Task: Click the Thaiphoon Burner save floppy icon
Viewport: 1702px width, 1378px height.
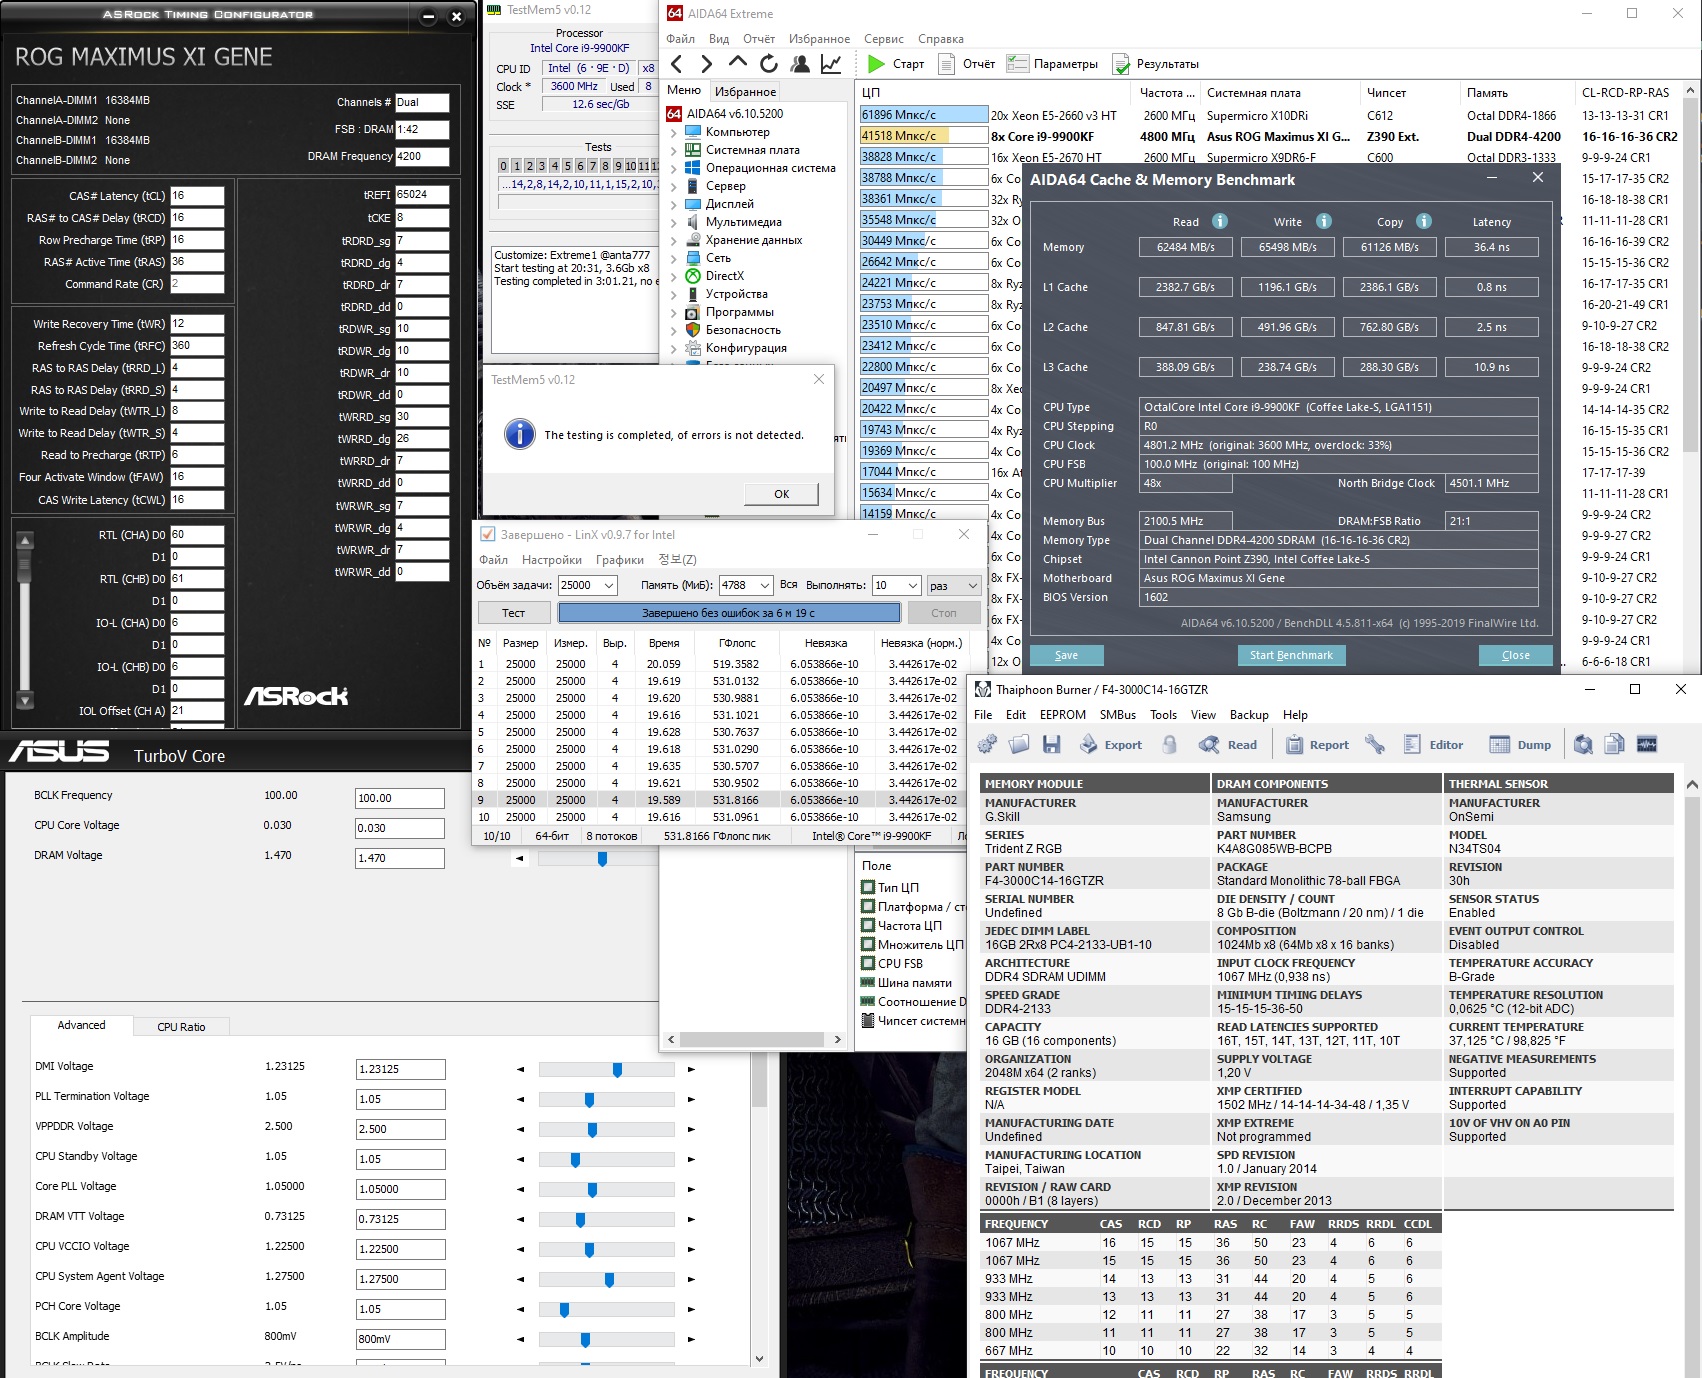Action: [1051, 744]
